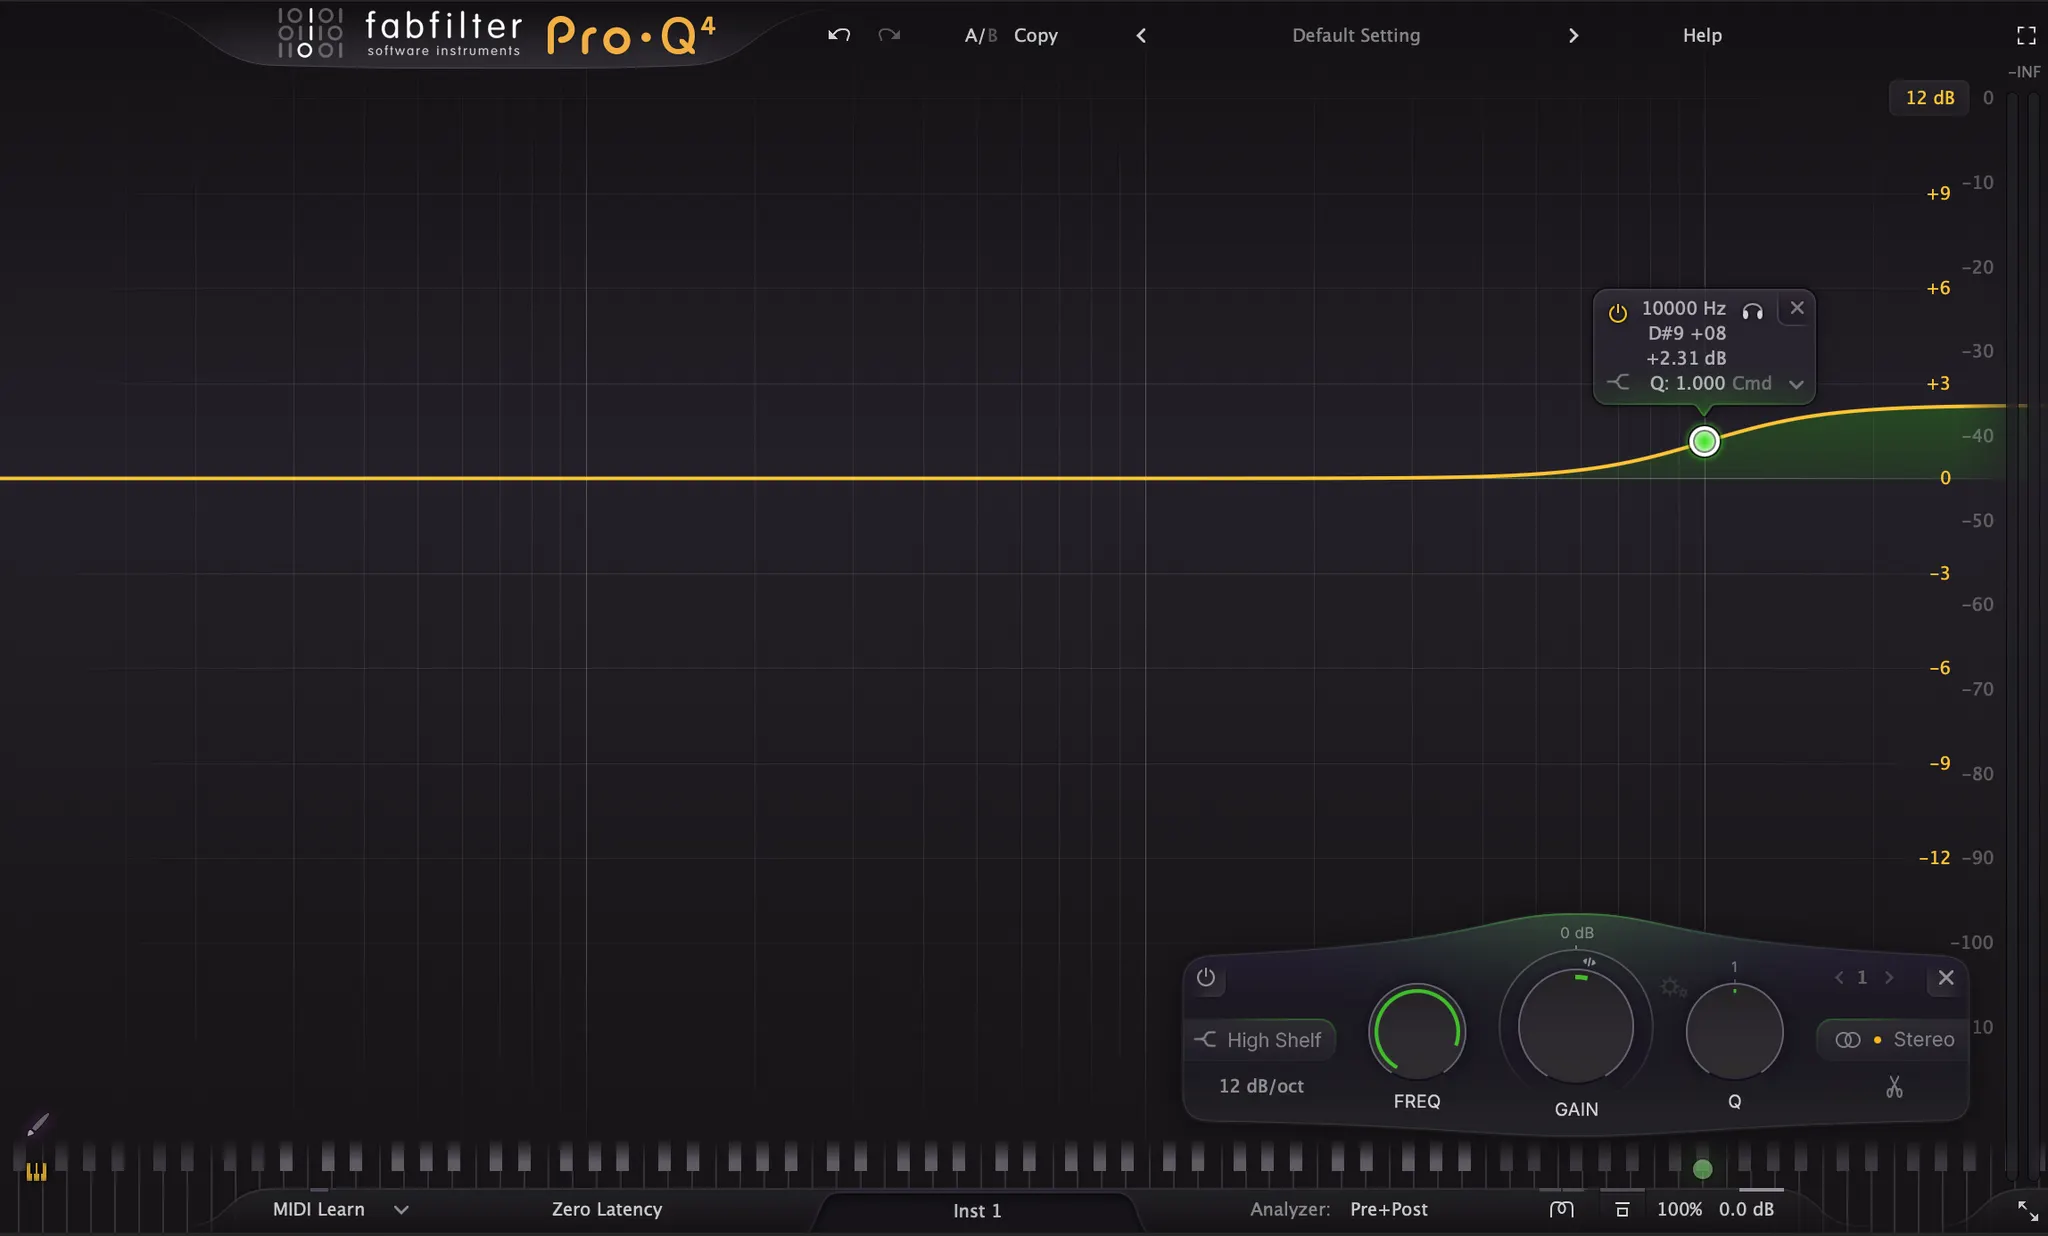Toggle the band bypass in floating popup
Screen dimensions: 2048x1236
(x=1617, y=312)
